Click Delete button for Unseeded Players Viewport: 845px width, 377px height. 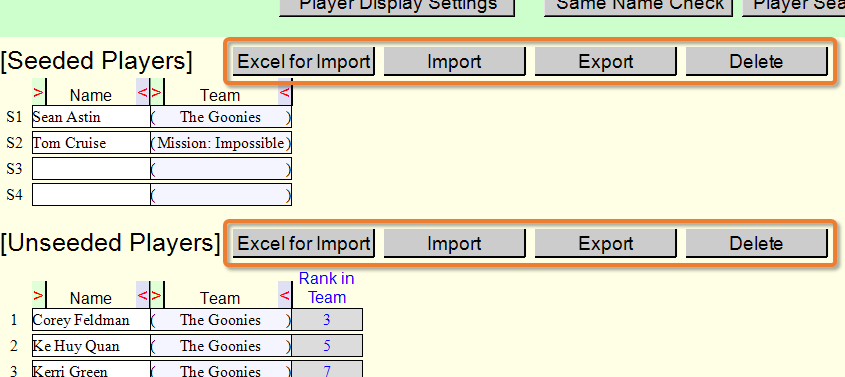tap(756, 243)
